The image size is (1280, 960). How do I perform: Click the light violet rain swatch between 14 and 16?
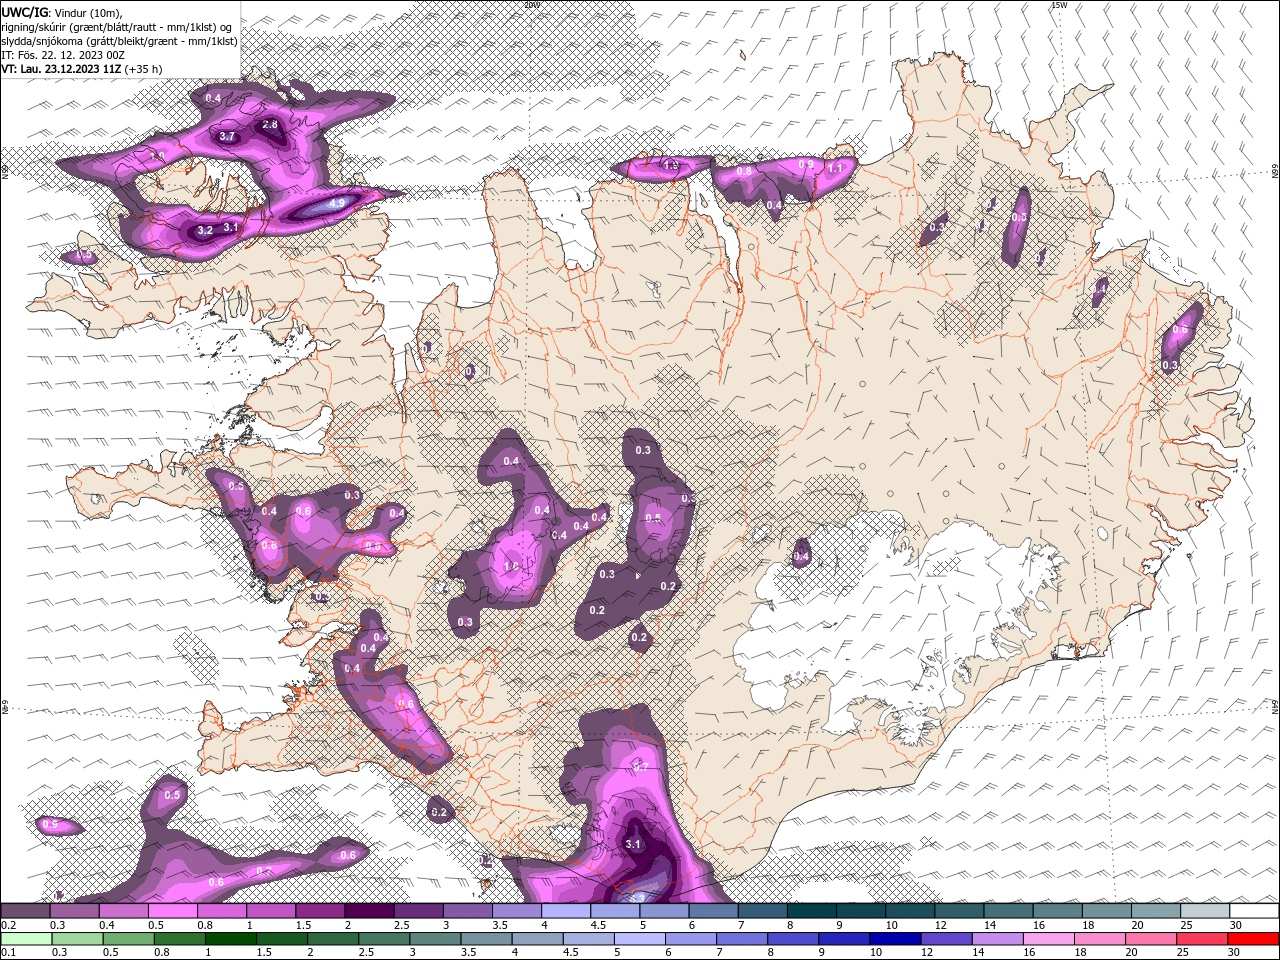(997, 939)
